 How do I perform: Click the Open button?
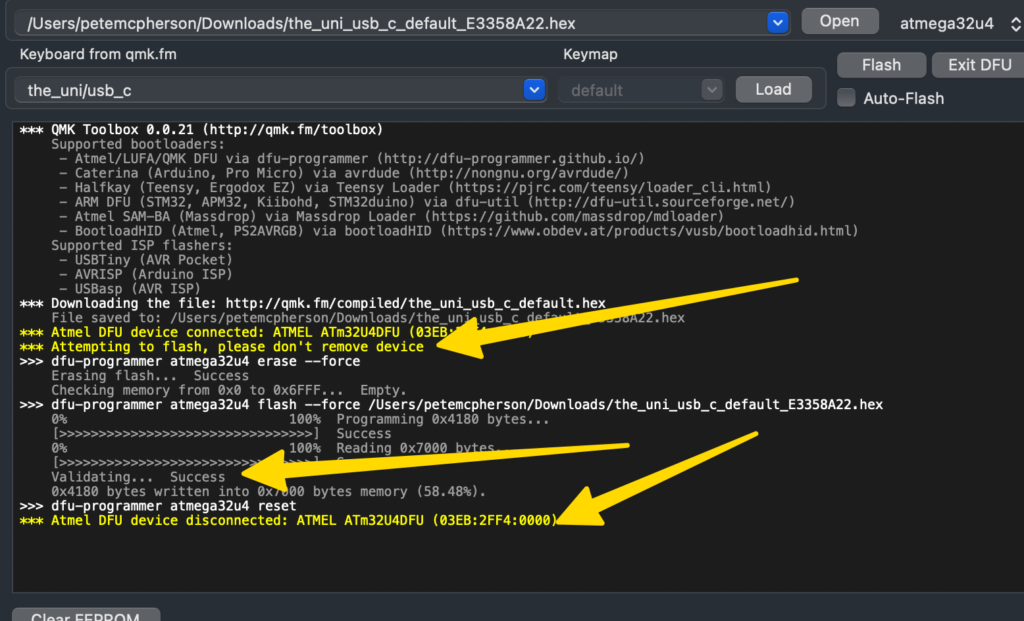(x=839, y=22)
